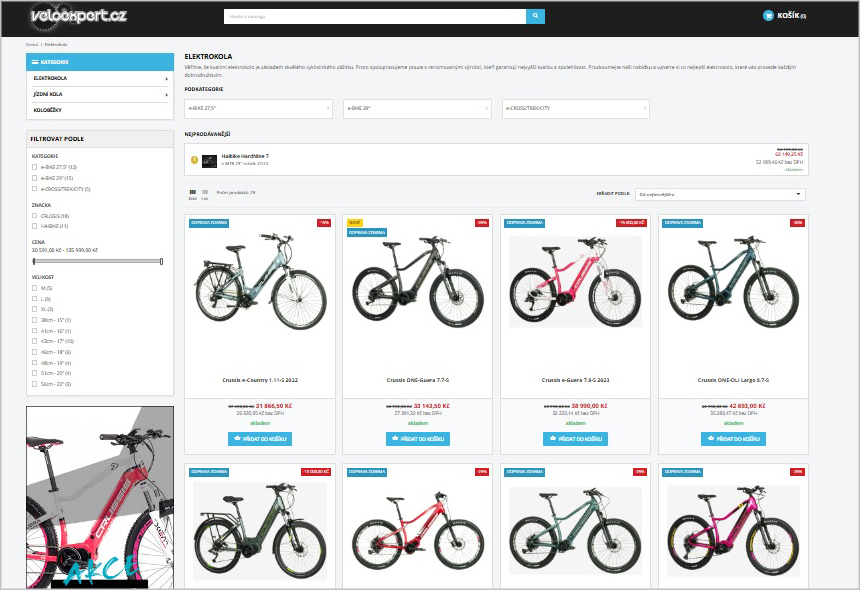
Task: Open the Crussis e-Country 1.11-S 2022 title
Action: [x=260, y=380]
